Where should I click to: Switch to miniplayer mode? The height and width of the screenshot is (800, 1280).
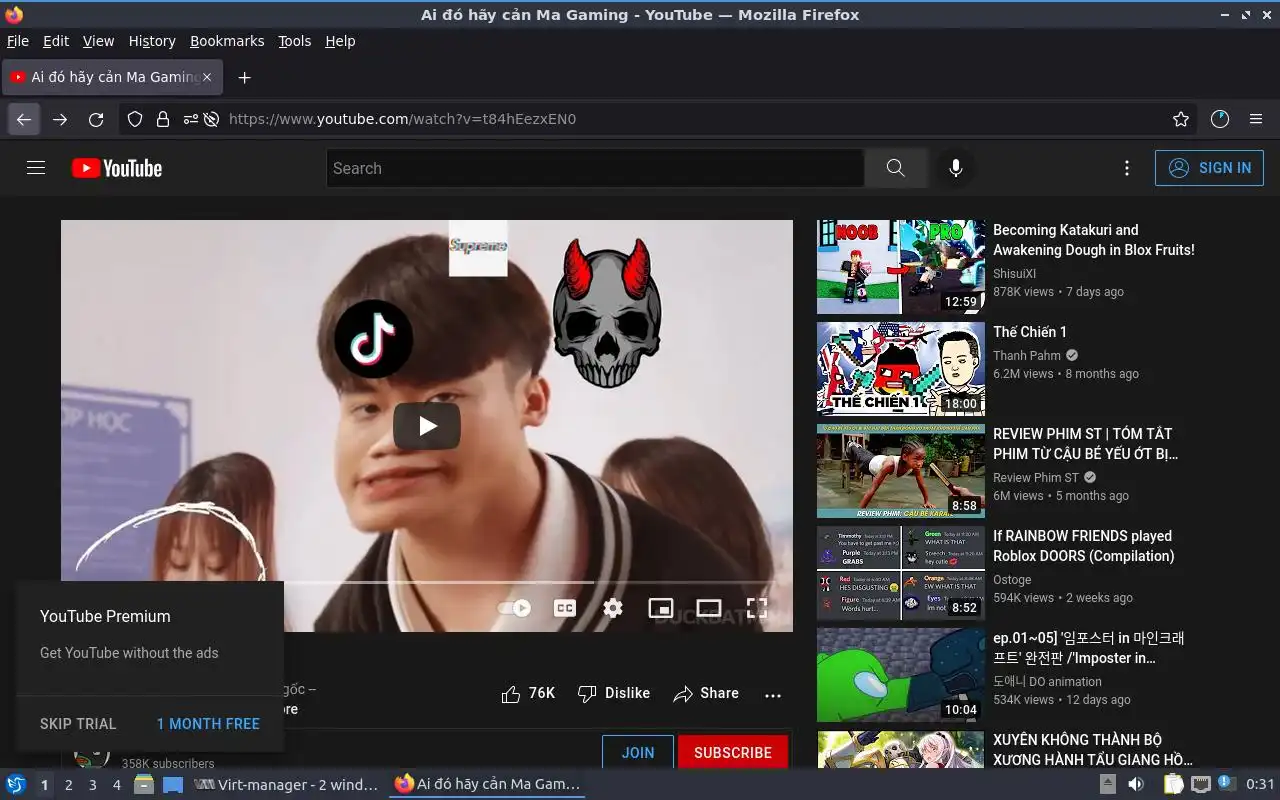tap(661, 608)
